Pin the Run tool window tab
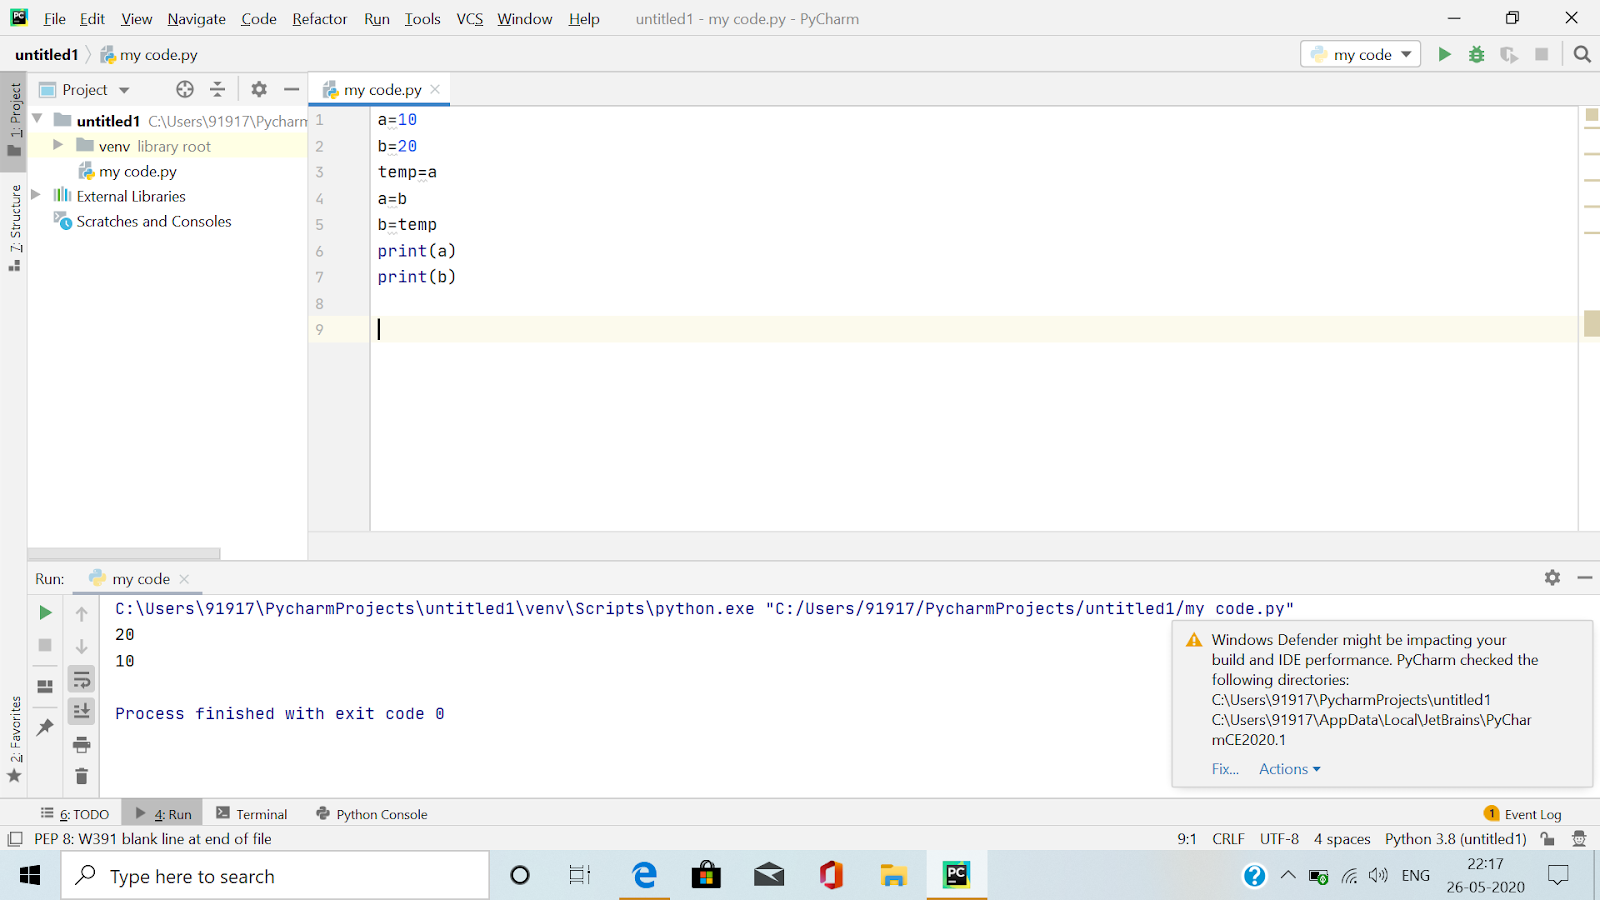Screen dimensions: 1600x900 [x=44, y=727]
